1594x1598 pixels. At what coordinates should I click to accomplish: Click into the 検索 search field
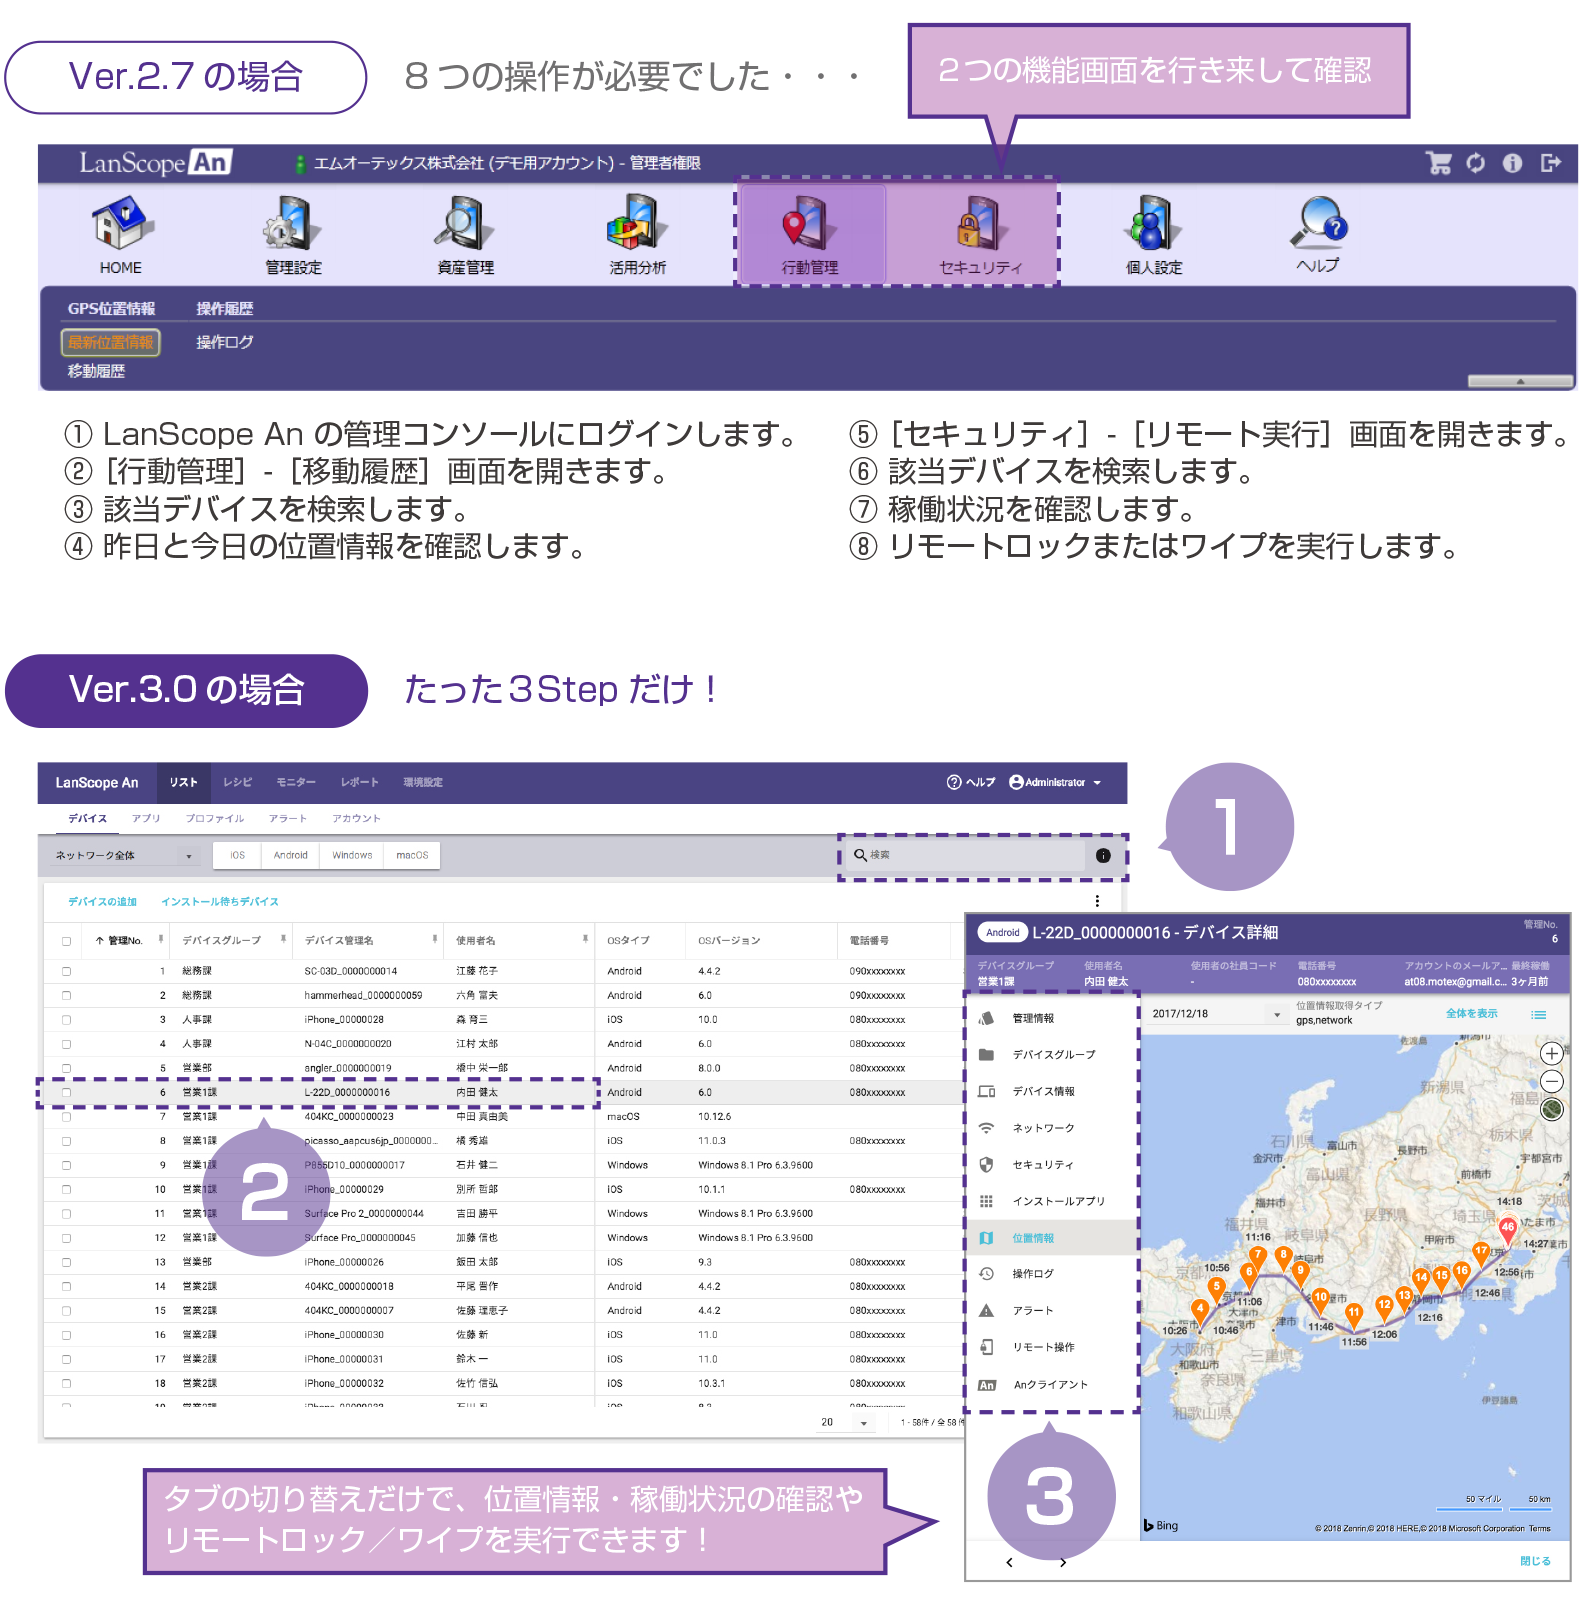(965, 855)
